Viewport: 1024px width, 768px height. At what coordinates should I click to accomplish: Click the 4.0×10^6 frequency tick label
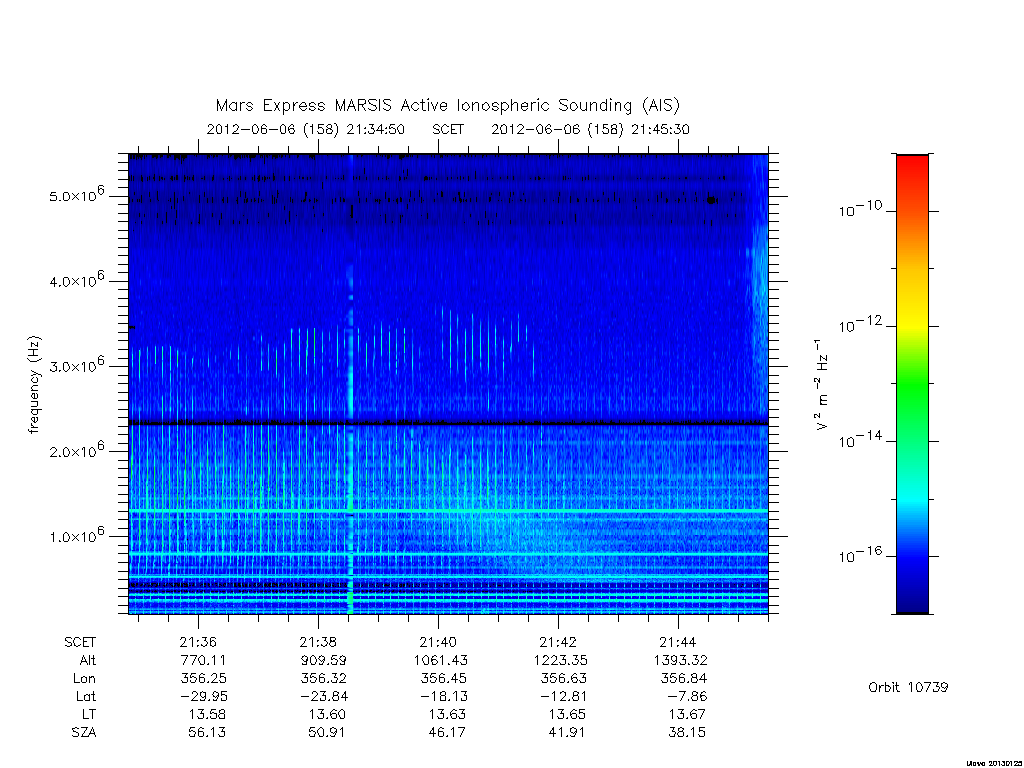[76, 281]
